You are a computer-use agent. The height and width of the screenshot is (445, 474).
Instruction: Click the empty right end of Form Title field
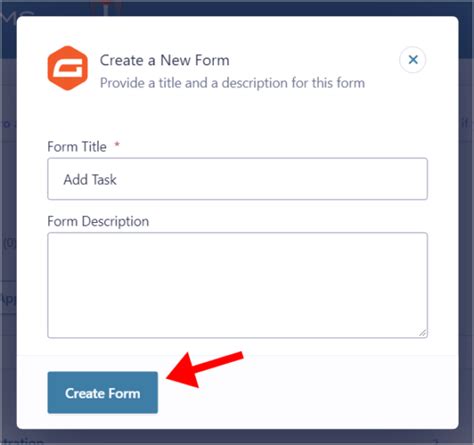[383, 179]
